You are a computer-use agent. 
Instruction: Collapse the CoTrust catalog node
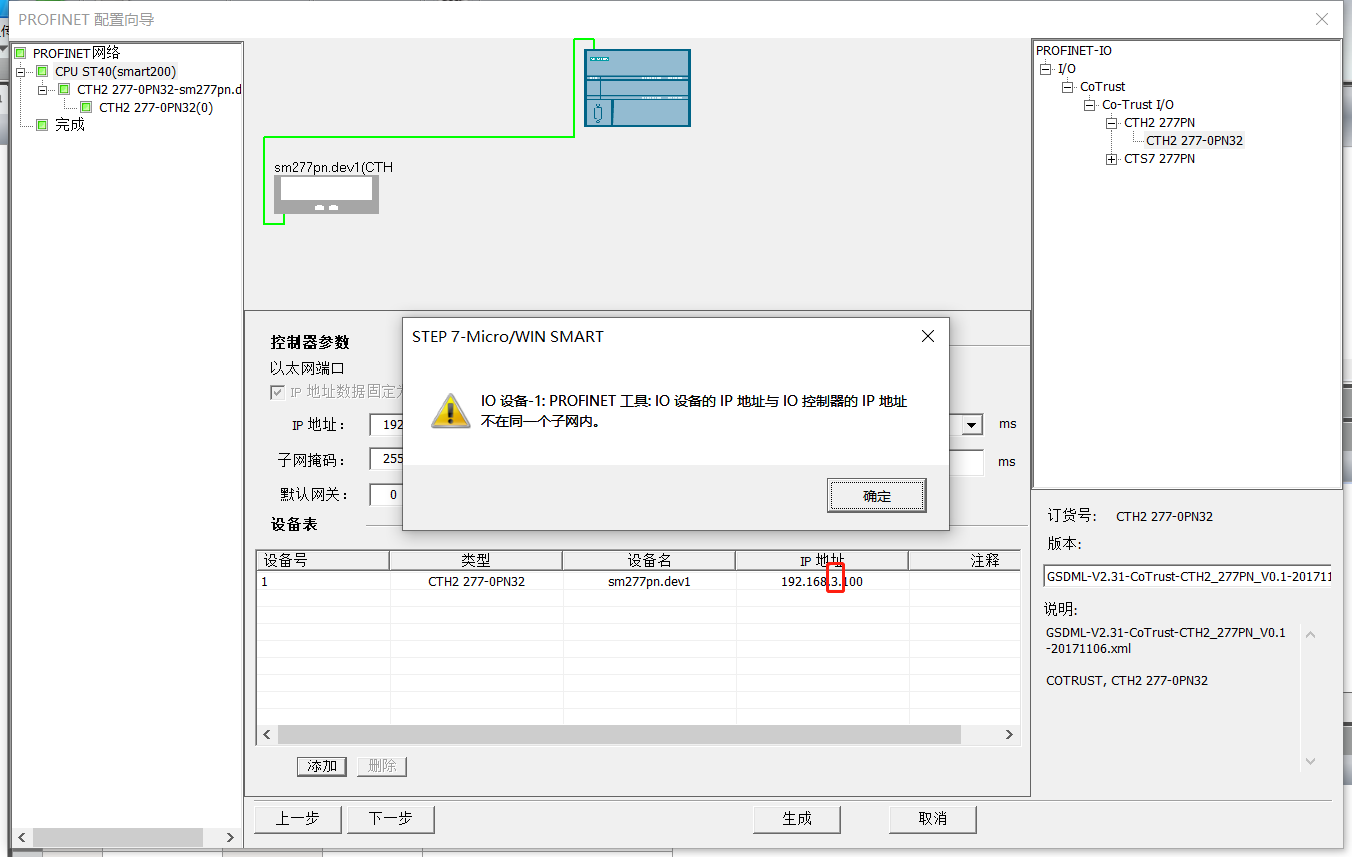[x=1067, y=87]
